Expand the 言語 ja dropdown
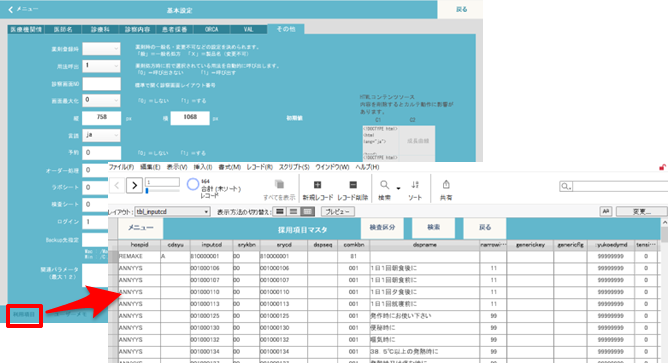This screenshot has width=668, height=363. [x=101, y=135]
